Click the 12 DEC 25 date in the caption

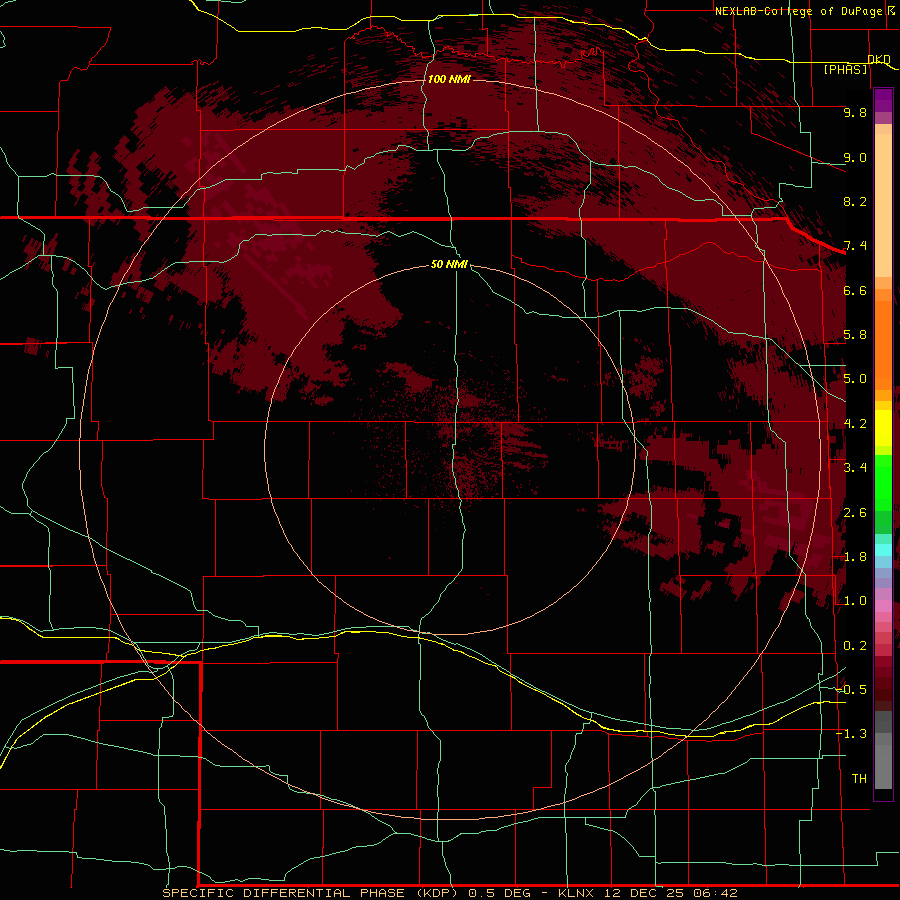[645, 893]
